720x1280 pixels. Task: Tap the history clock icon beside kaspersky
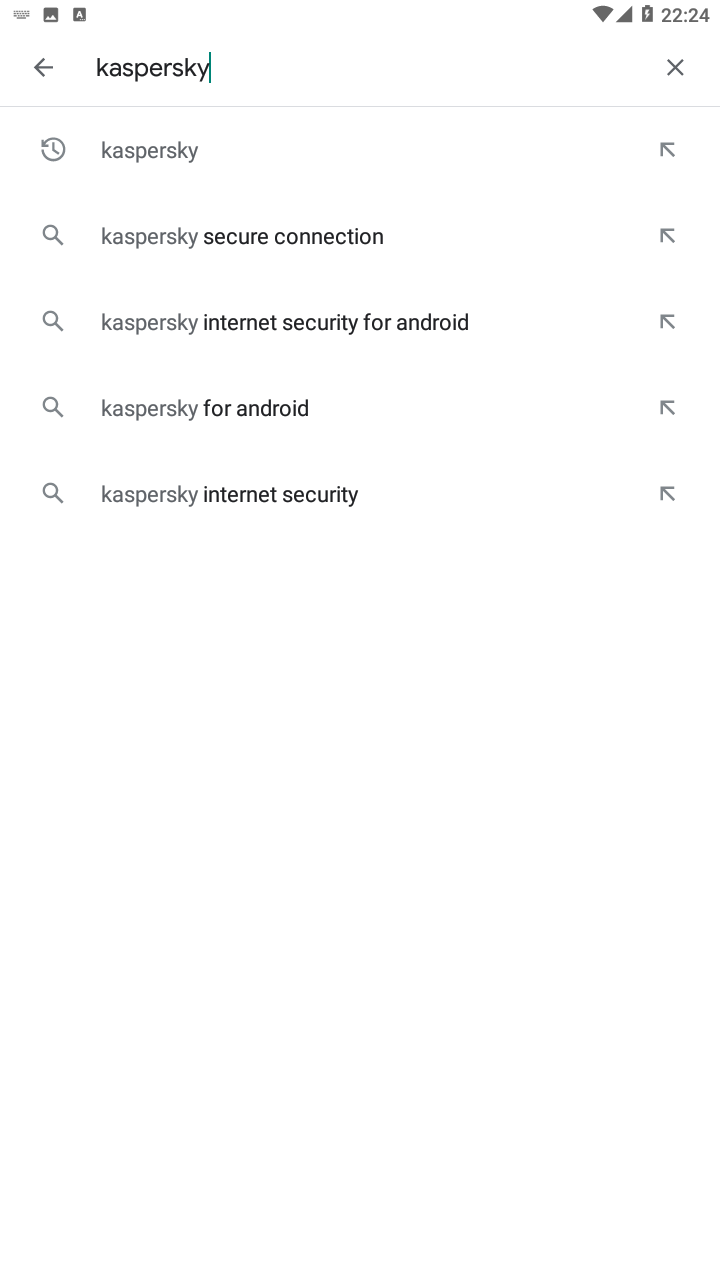click(53, 150)
